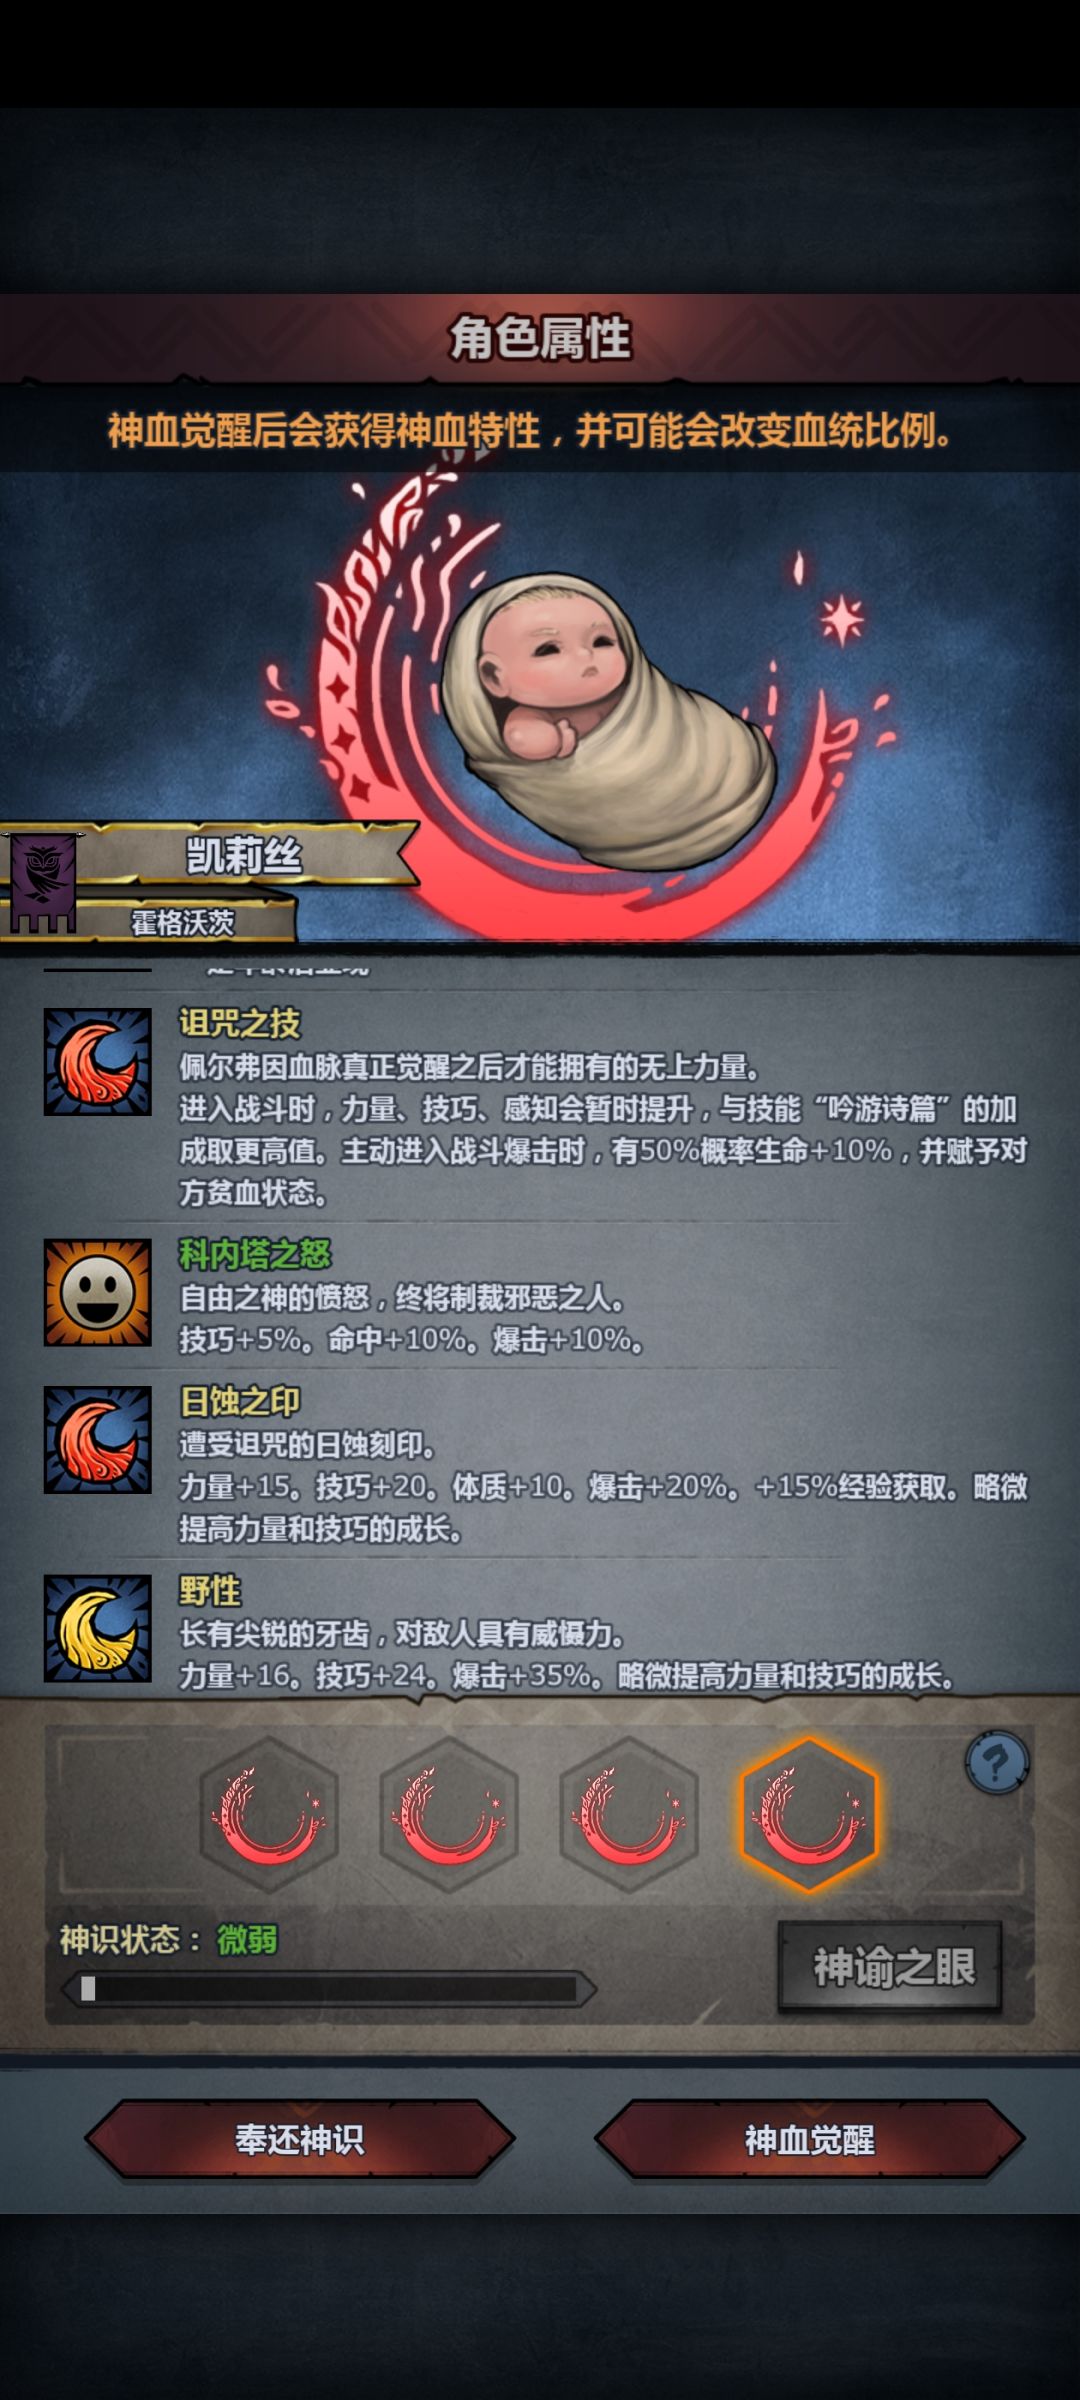
Task: Click the 神识状态 progress bar
Action: click(x=330, y=1990)
